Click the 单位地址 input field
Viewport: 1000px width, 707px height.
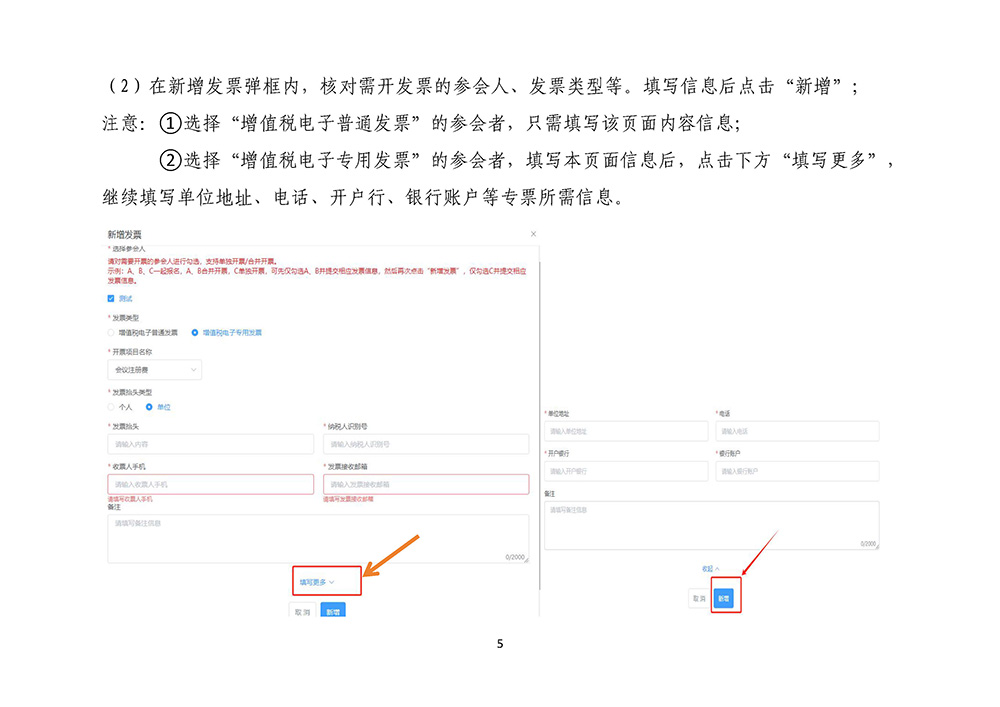point(626,431)
